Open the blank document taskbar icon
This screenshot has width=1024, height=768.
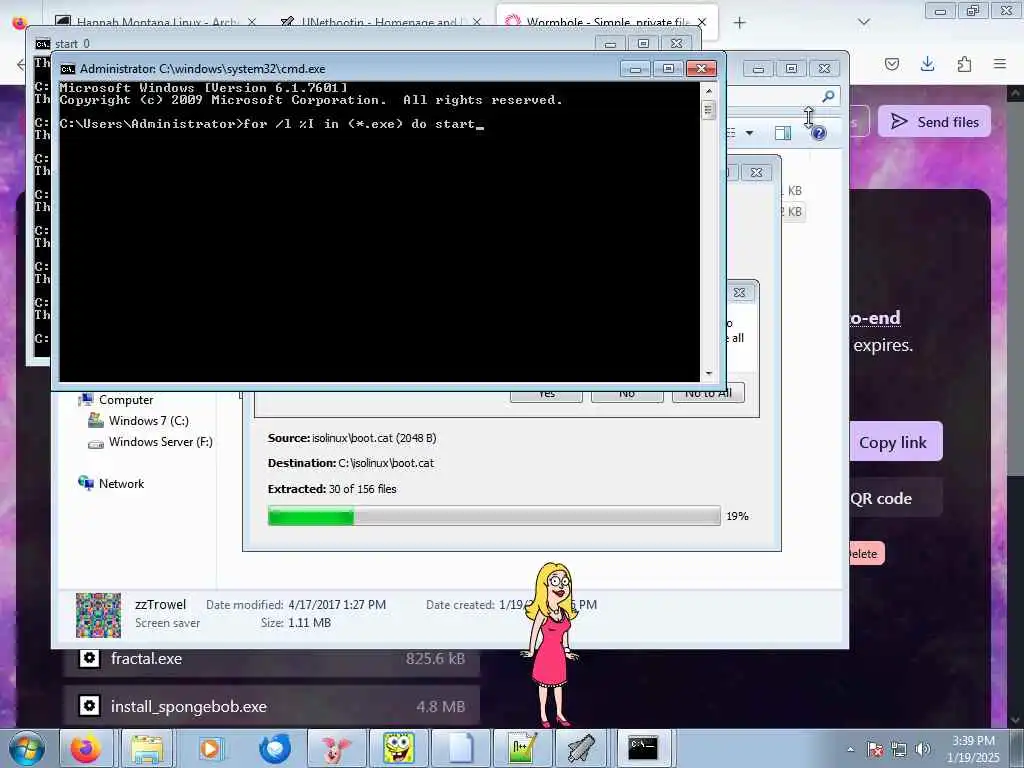460,748
